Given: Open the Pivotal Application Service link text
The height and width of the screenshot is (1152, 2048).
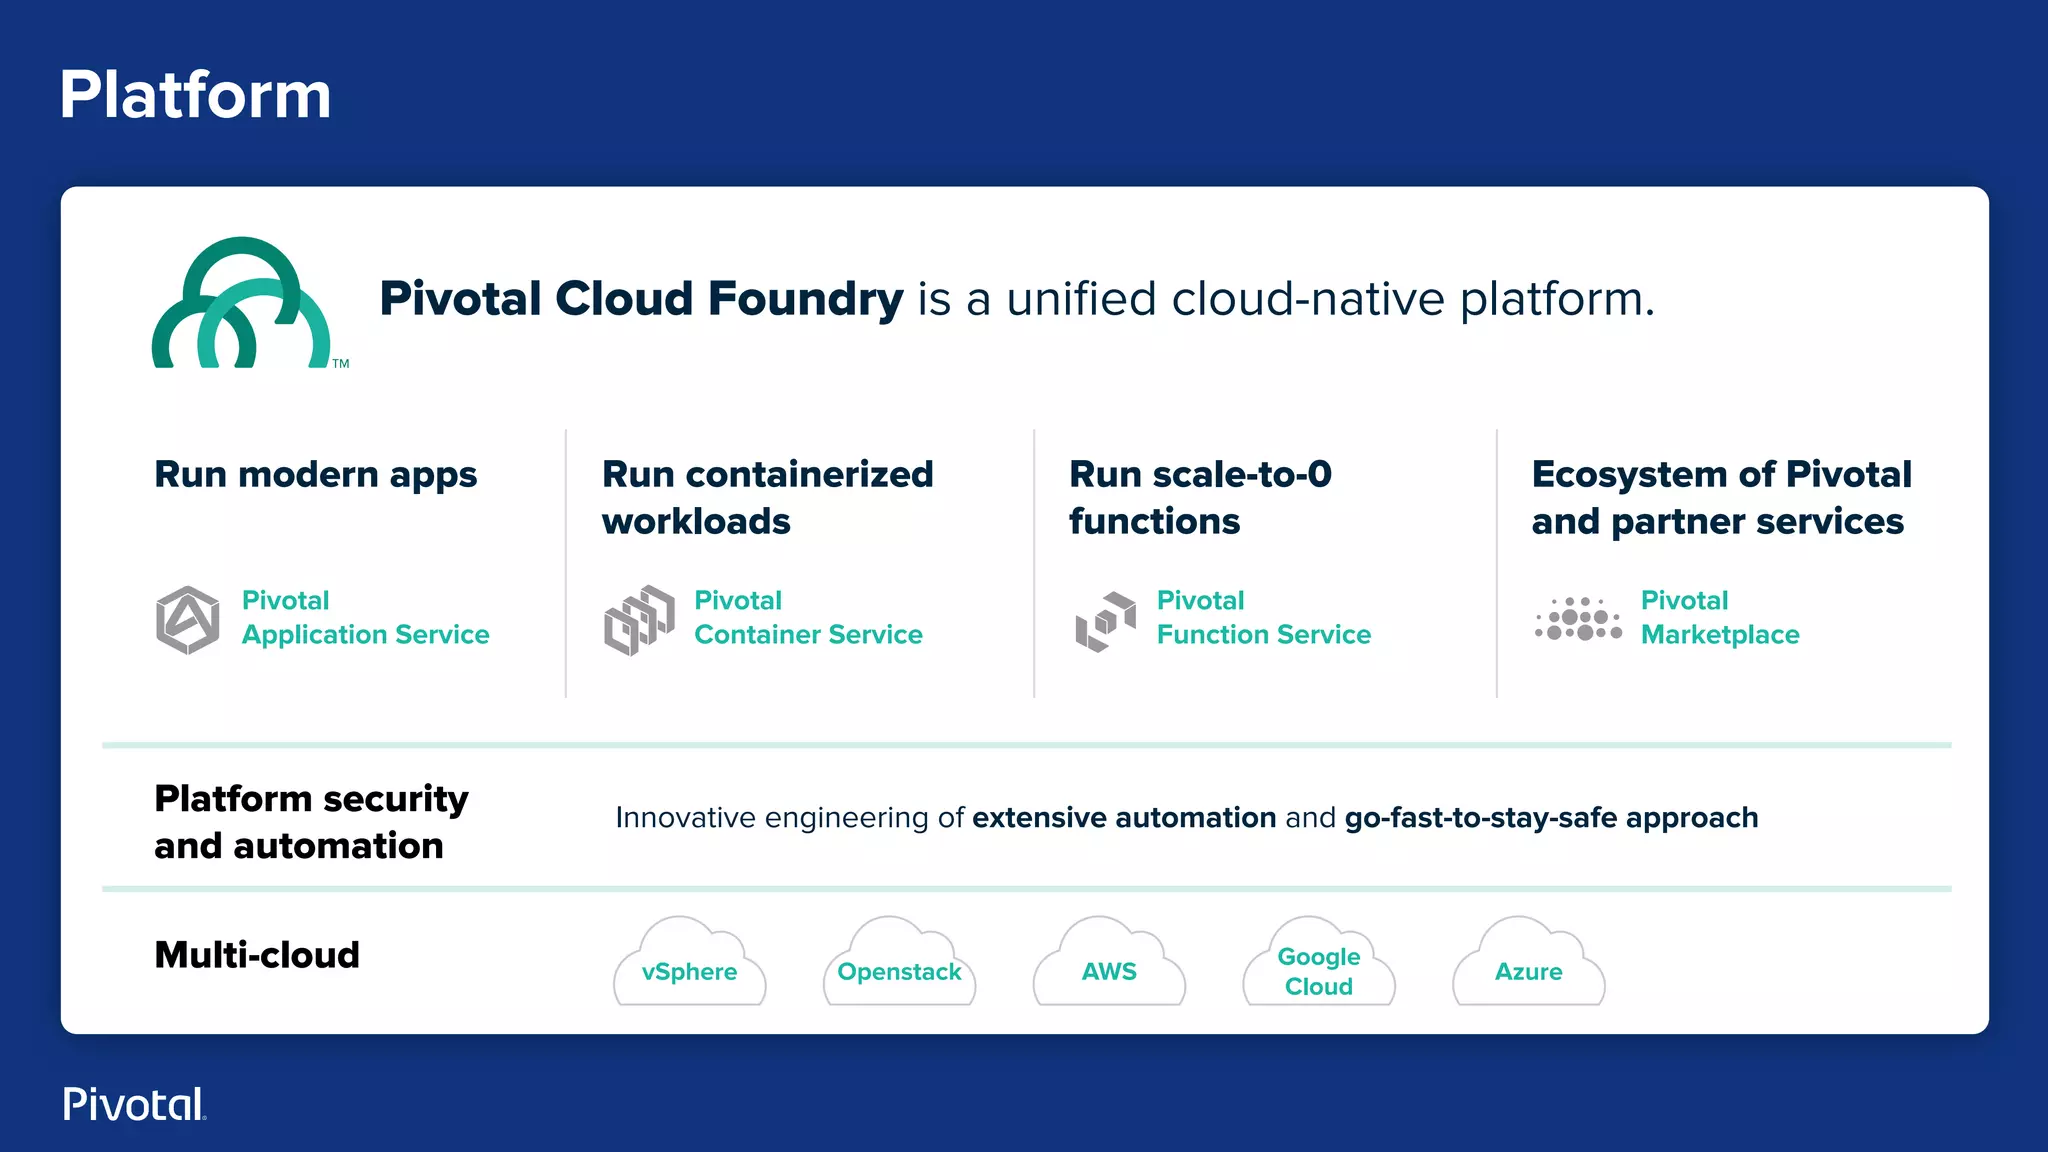Looking at the screenshot, I should (365, 618).
